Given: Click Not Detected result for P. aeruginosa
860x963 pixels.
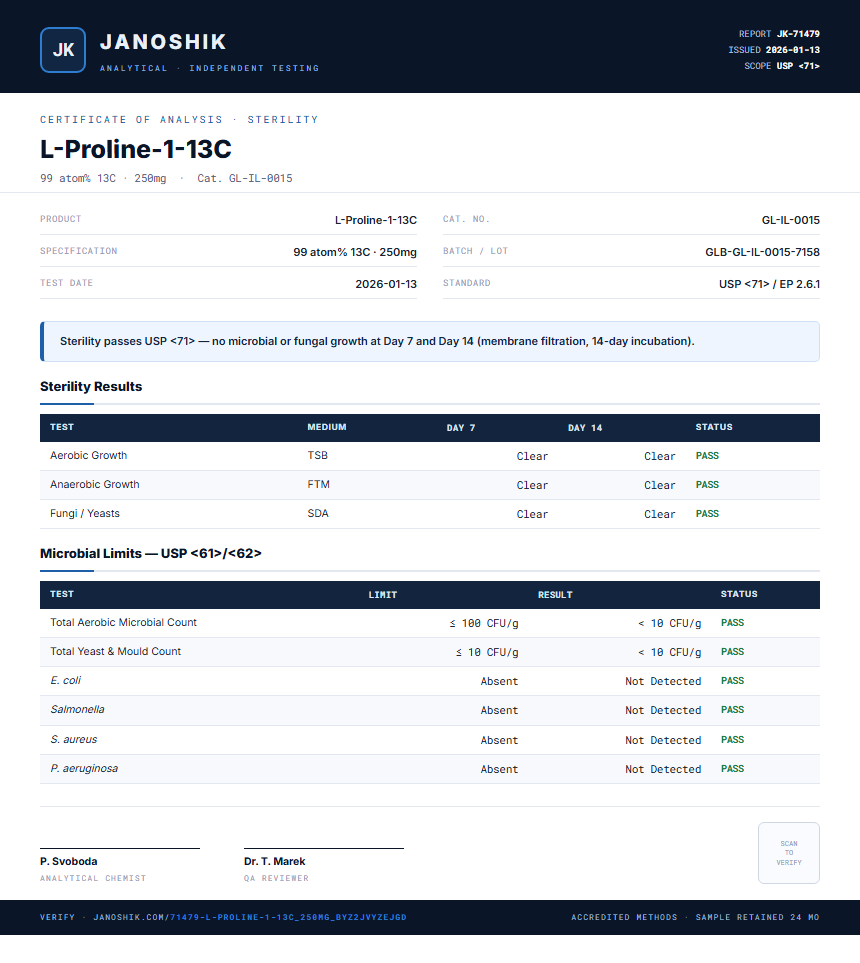Looking at the screenshot, I should coord(663,769).
